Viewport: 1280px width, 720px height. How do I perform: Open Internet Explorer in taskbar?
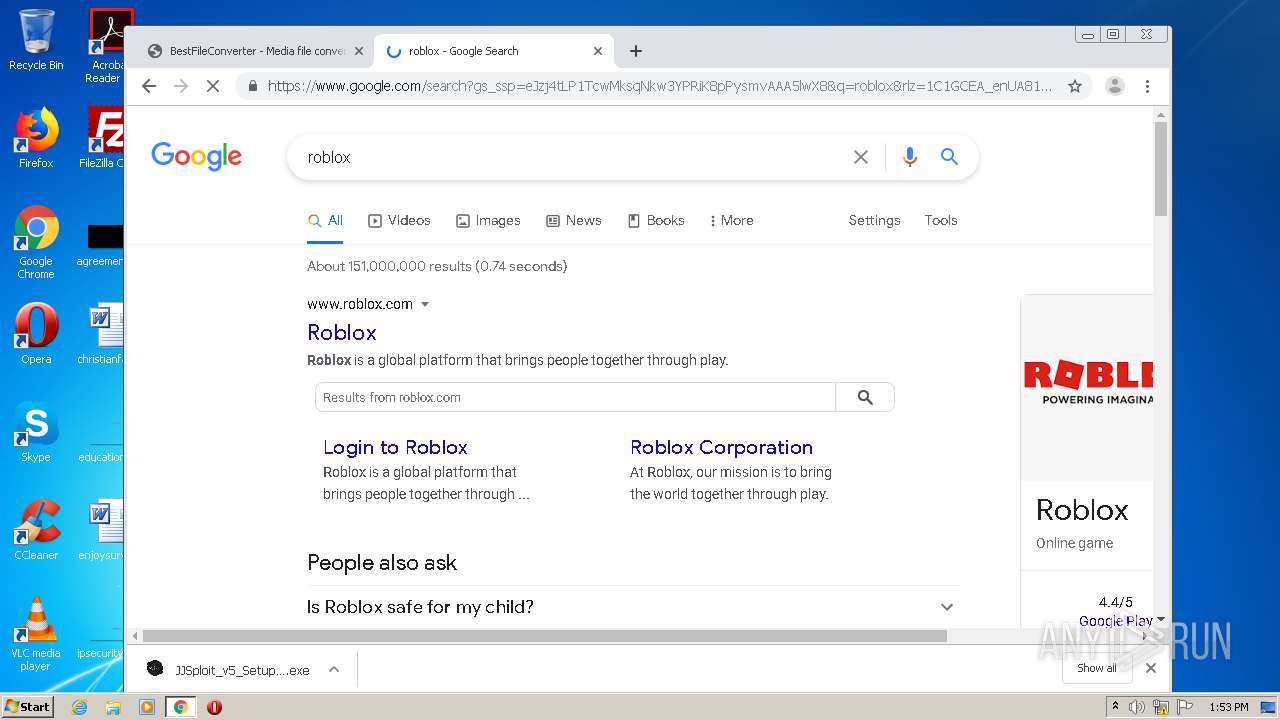pyautogui.click(x=79, y=707)
